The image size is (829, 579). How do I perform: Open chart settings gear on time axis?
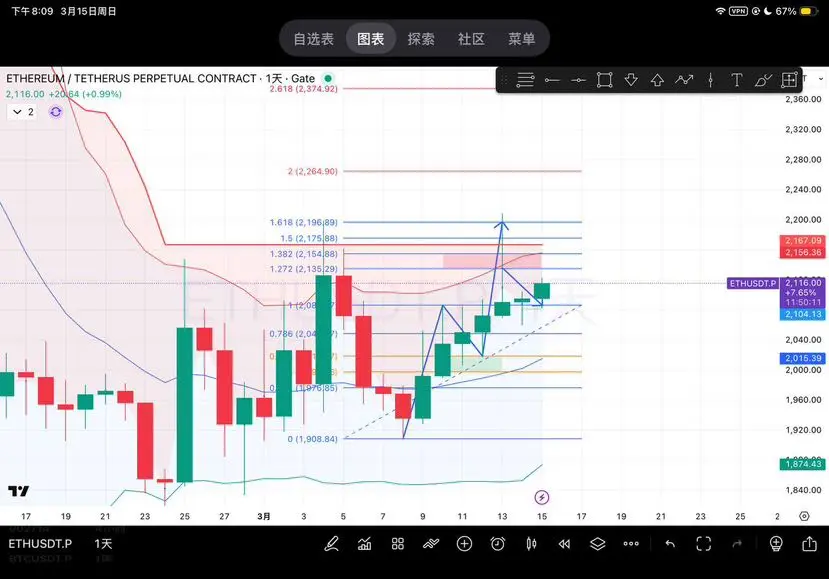click(x=804, y=516)
